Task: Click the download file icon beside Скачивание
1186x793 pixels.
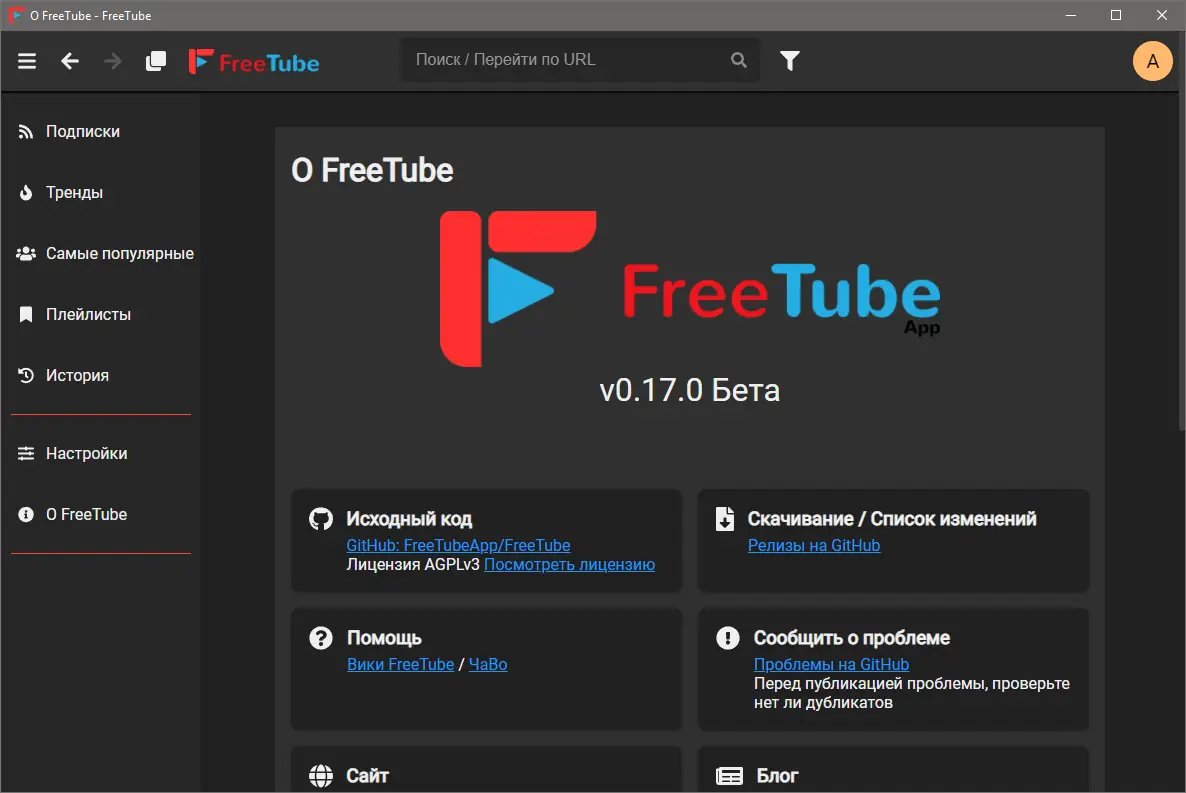Action: pos(725,519)
